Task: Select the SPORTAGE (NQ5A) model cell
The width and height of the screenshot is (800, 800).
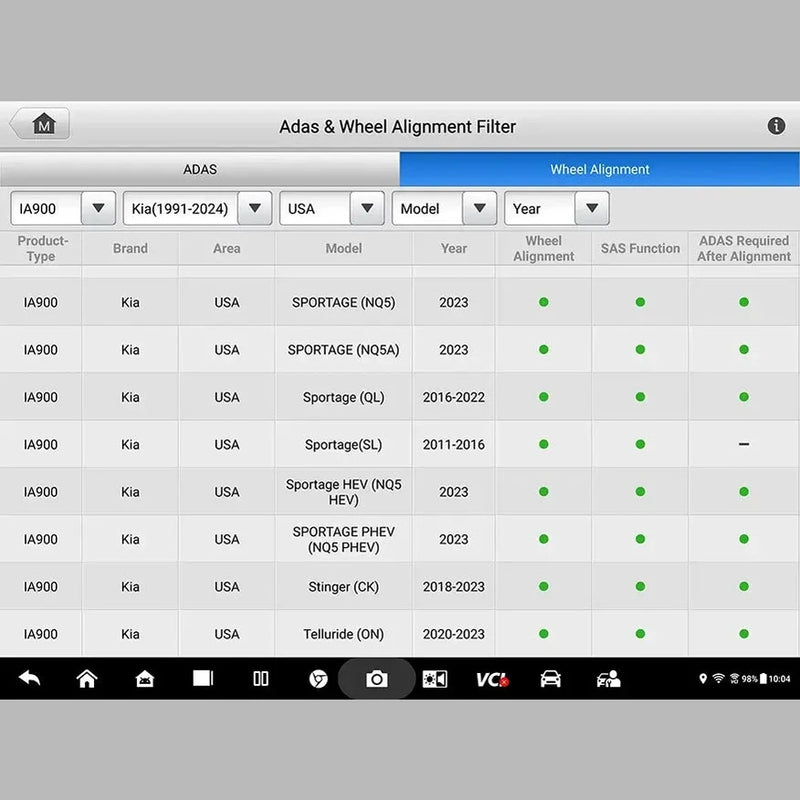Action: (x=344, y=349)
